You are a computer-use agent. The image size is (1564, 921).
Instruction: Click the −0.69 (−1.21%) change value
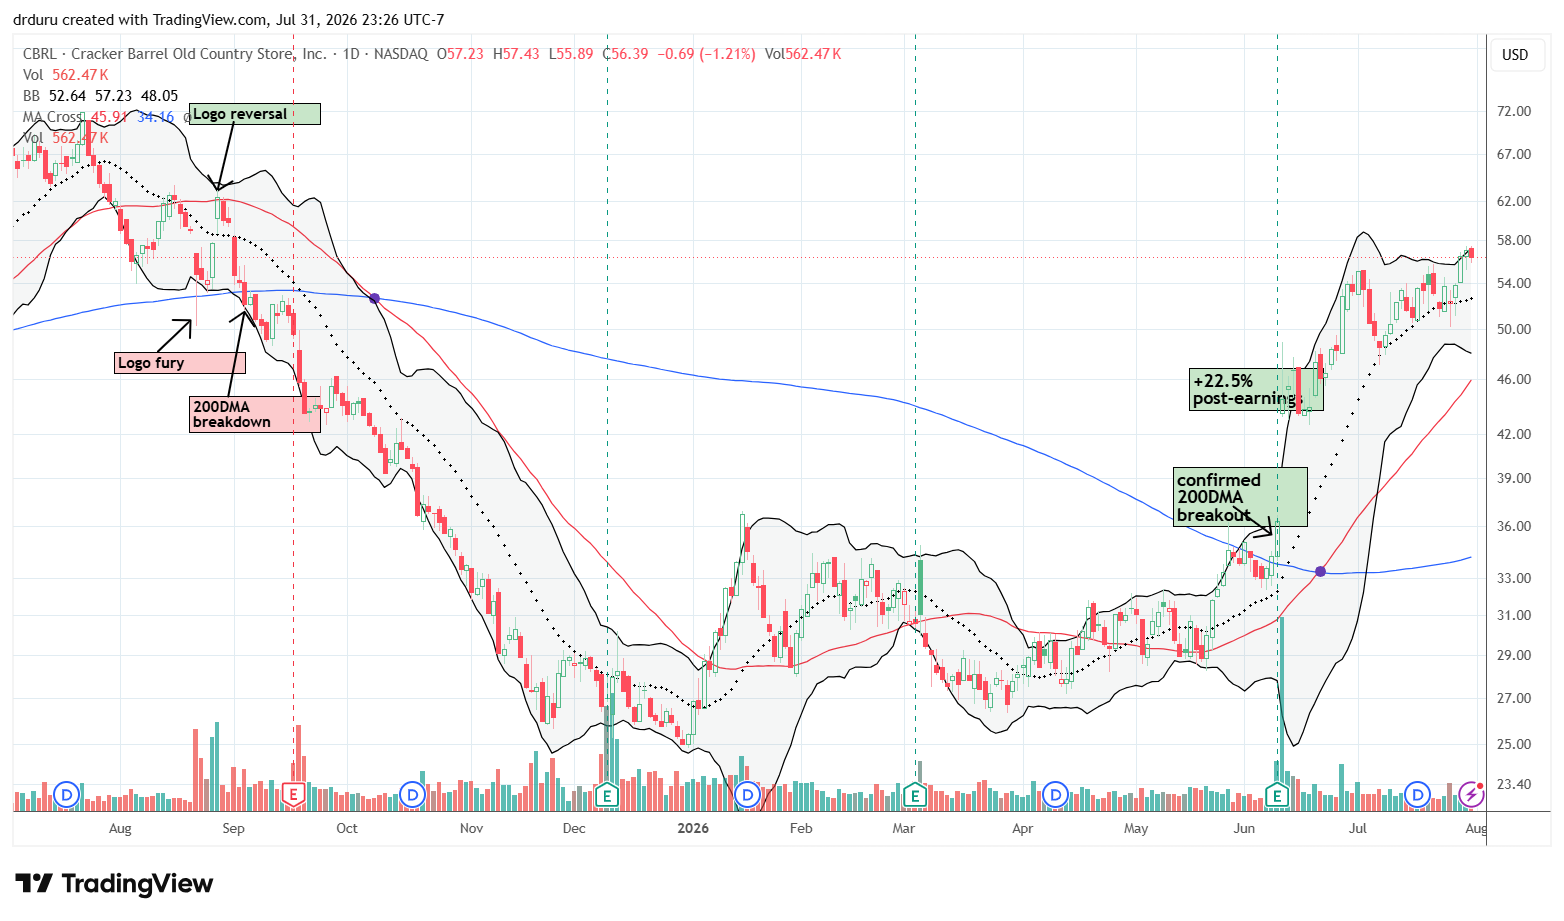point(707,54)
